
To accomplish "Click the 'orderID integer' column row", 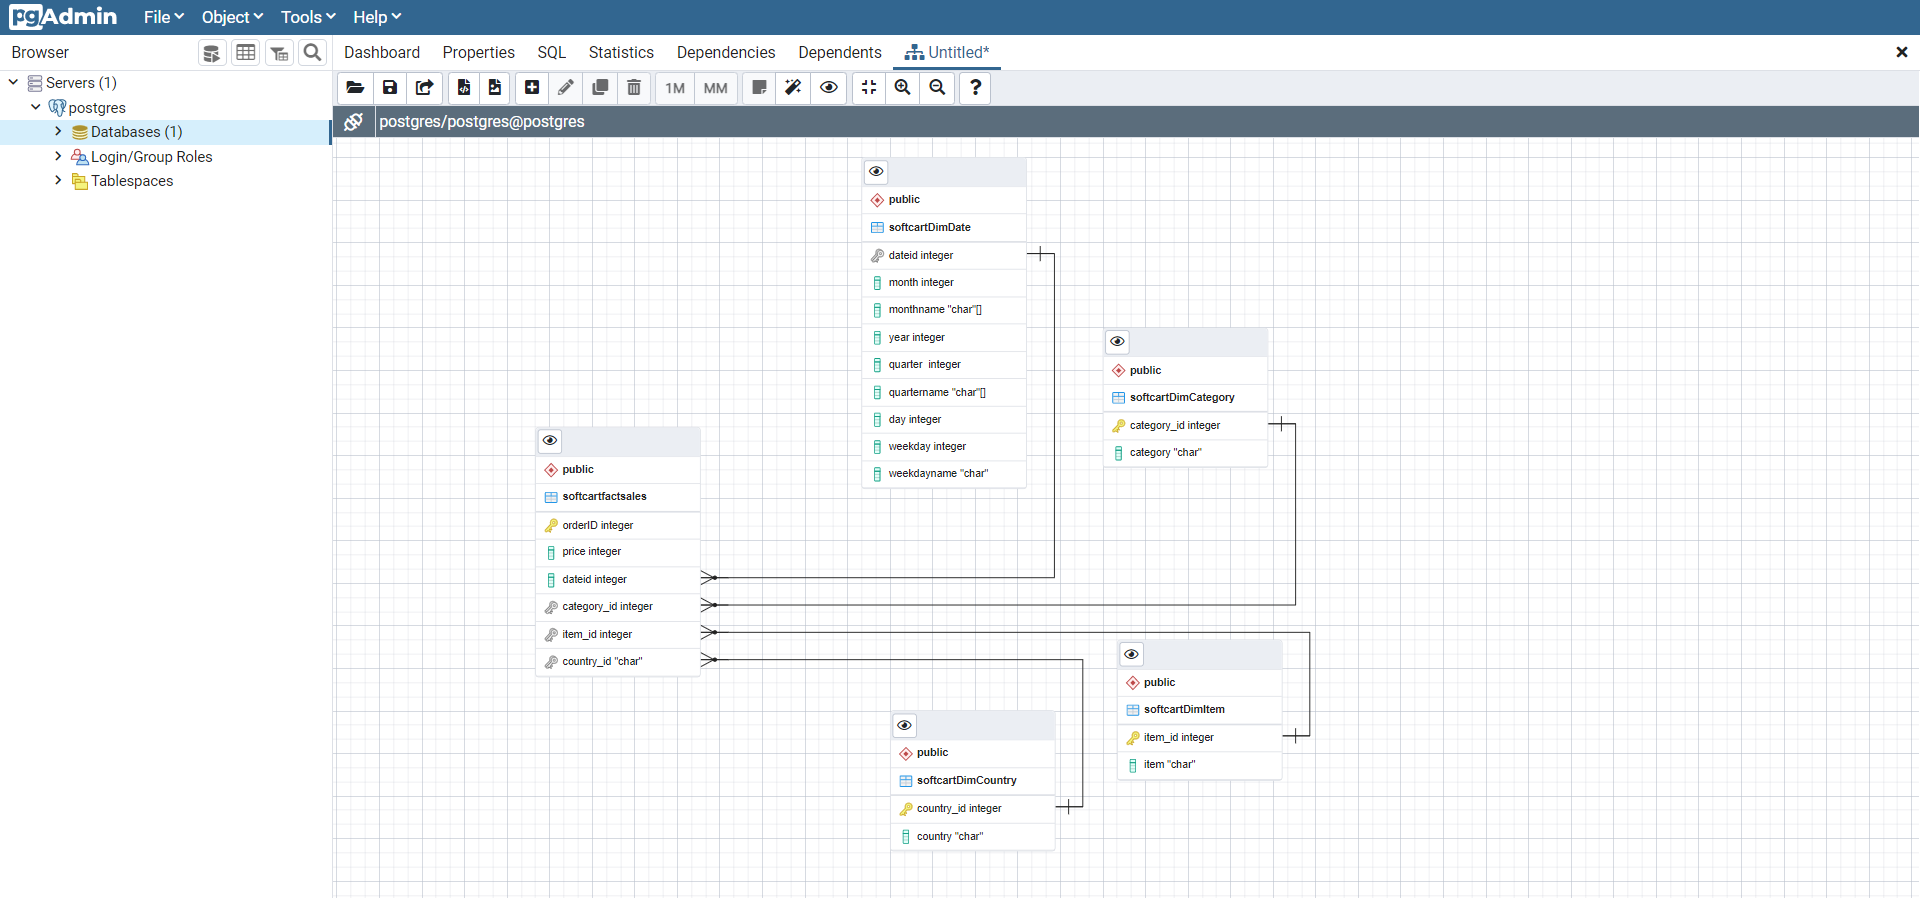I will (x=618, y=526).
